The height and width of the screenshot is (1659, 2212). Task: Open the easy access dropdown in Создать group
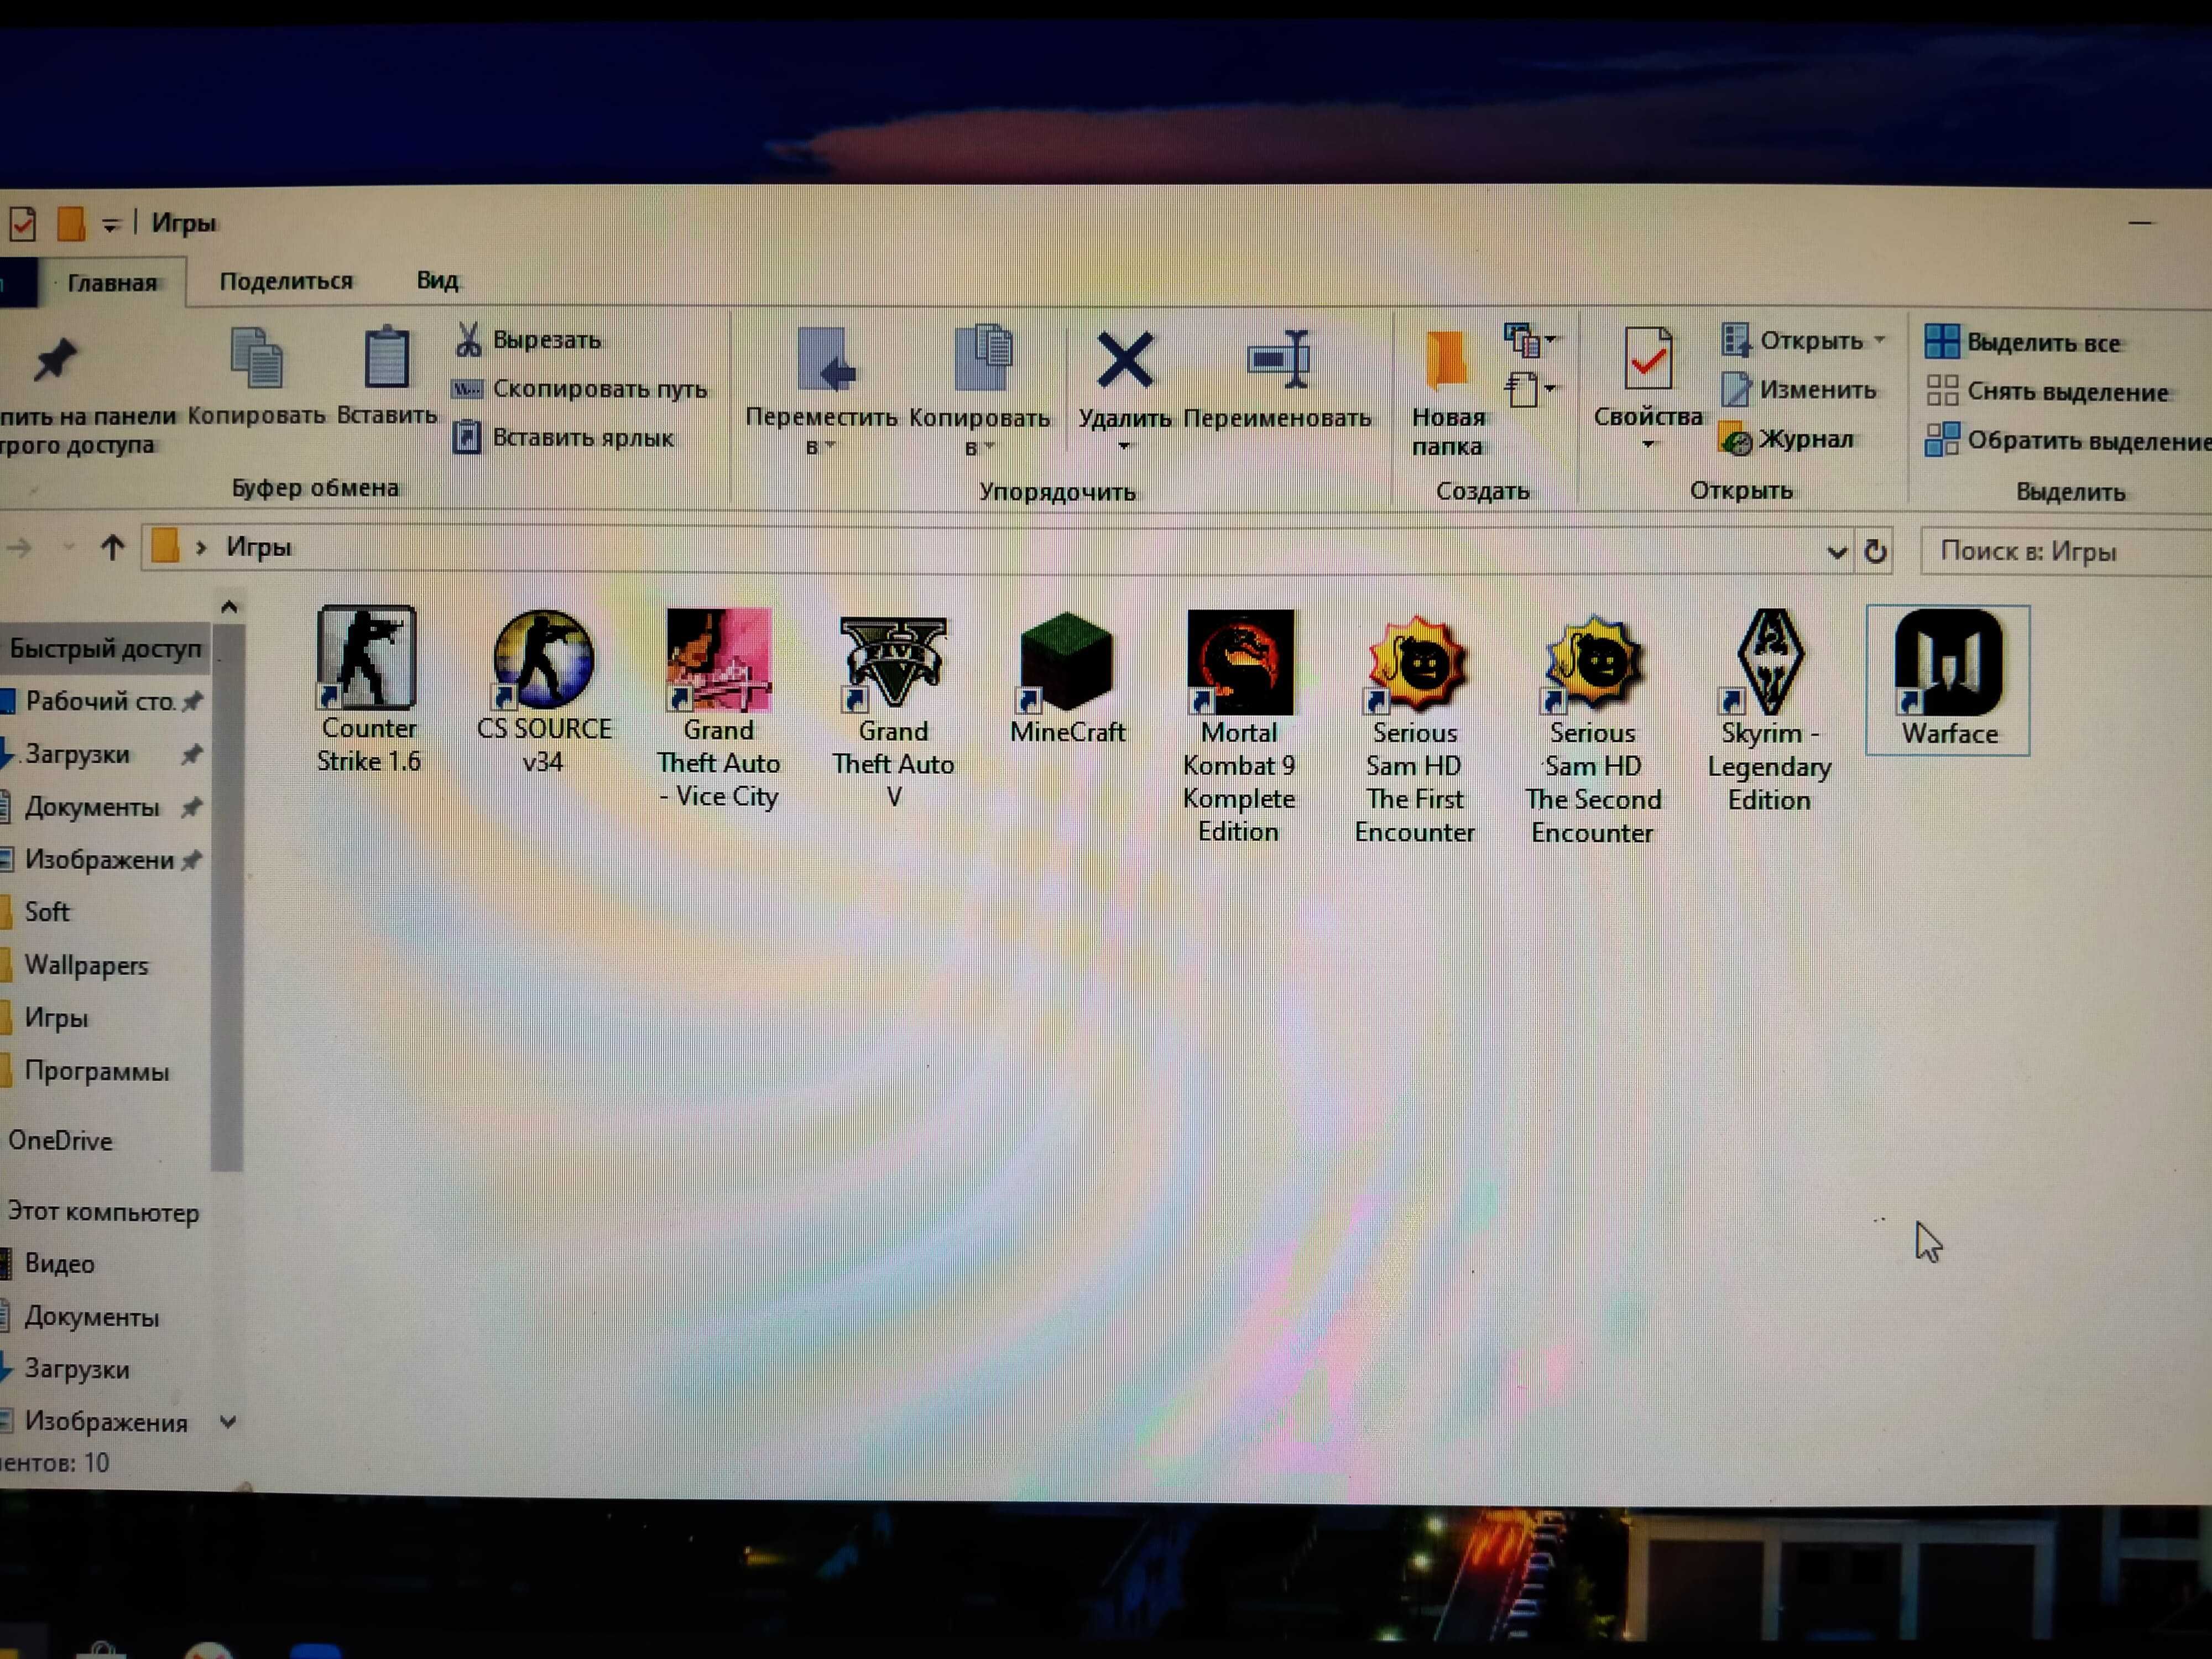point(1531,389)
